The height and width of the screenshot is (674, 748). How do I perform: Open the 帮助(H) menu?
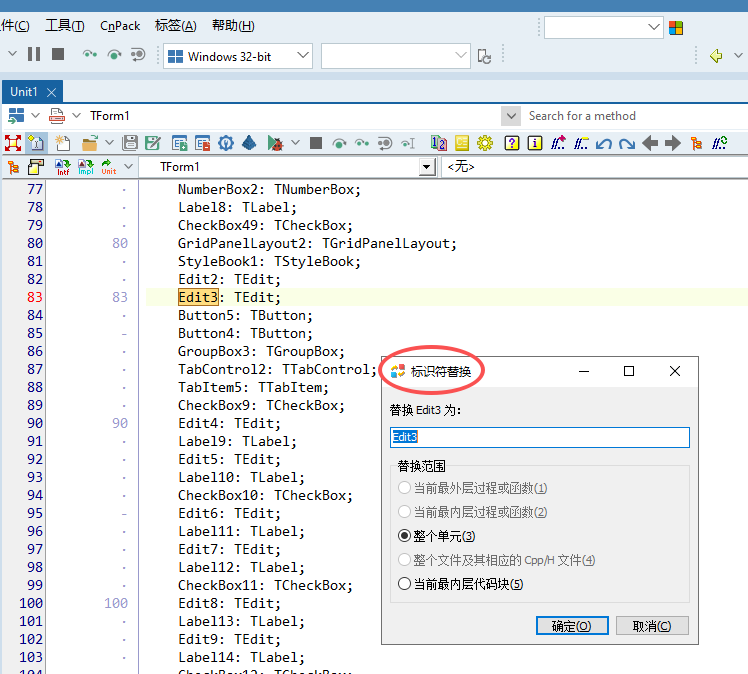[x=233, y=26]
